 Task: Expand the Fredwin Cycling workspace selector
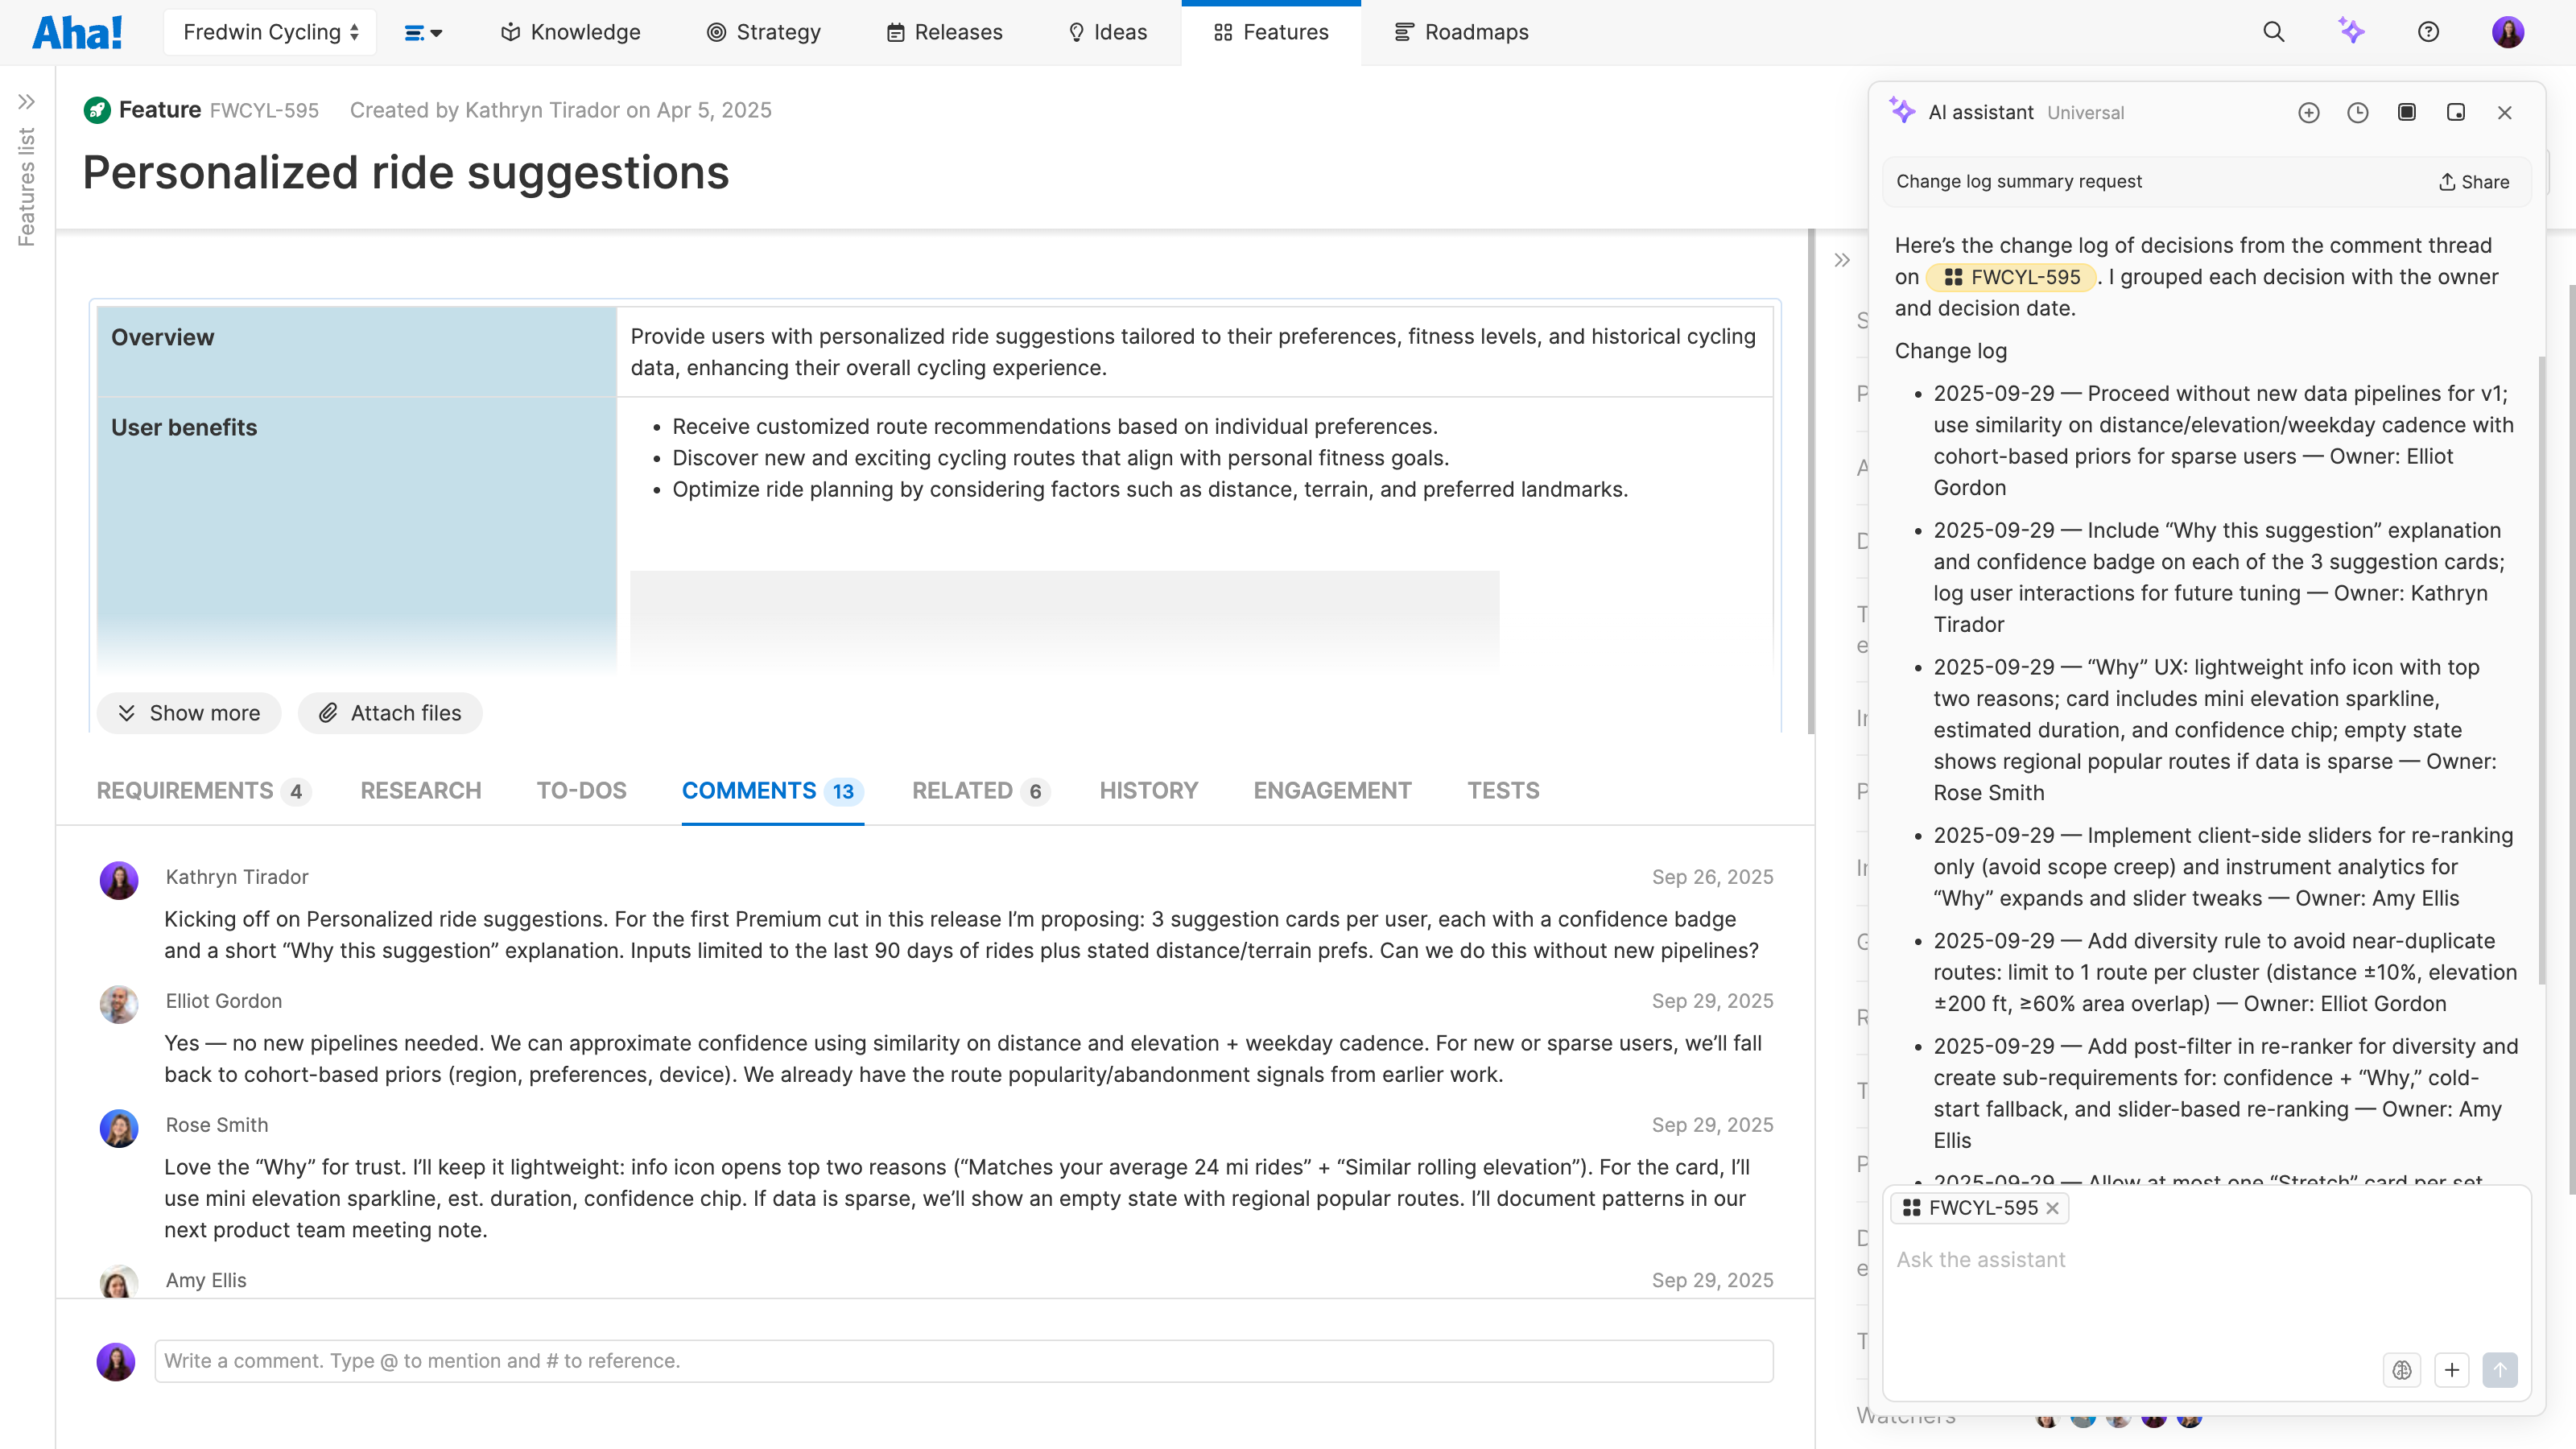(x=269, y=31)
